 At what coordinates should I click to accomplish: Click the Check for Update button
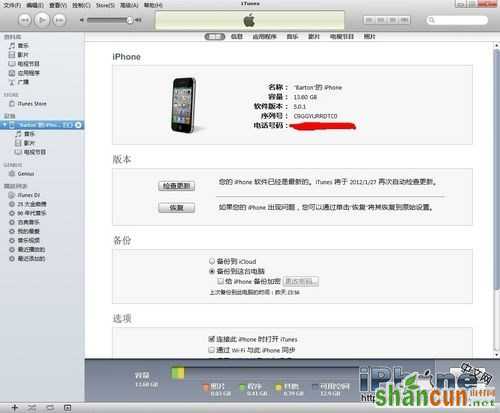pyautogui.click(x=177, y=186)
